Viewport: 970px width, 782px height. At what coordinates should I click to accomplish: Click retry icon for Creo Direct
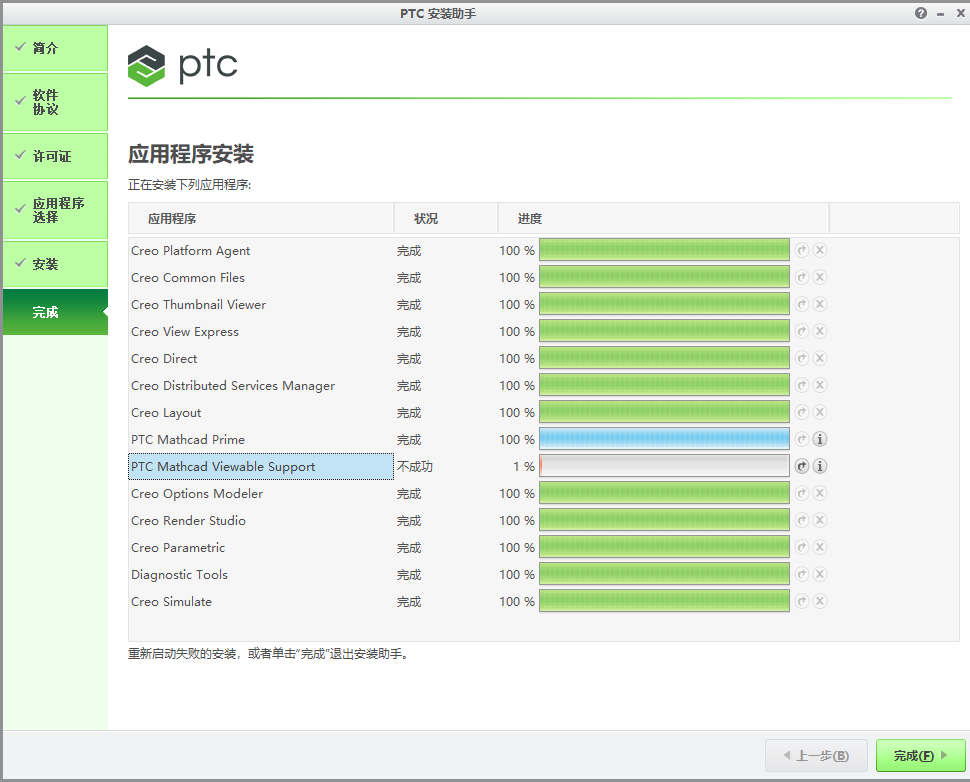(x=802, y=358)
